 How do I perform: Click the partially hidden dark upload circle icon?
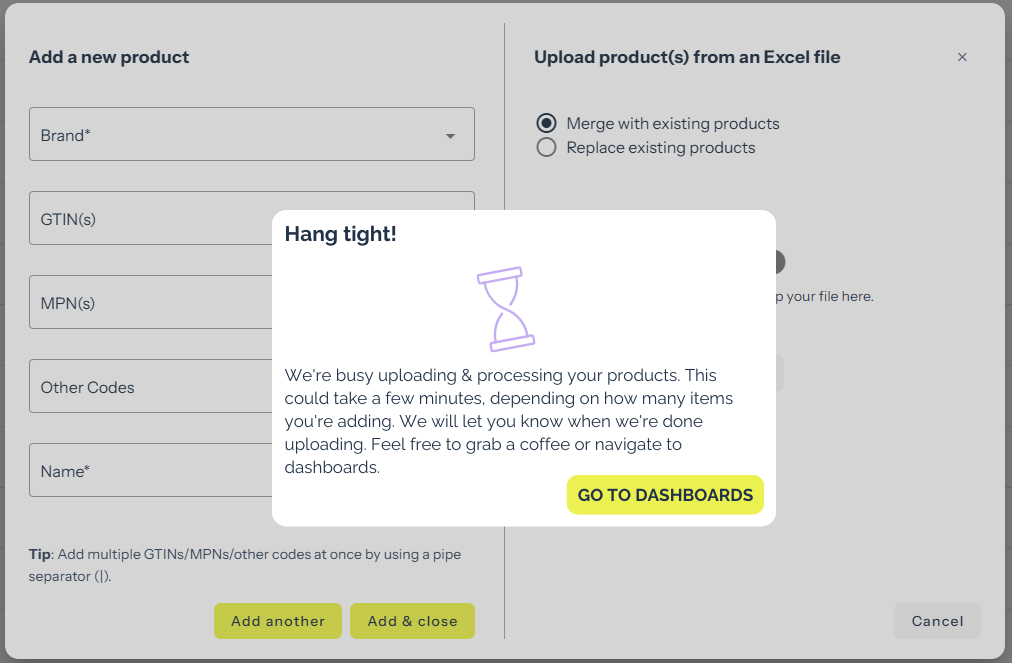[x=780, y=263]
